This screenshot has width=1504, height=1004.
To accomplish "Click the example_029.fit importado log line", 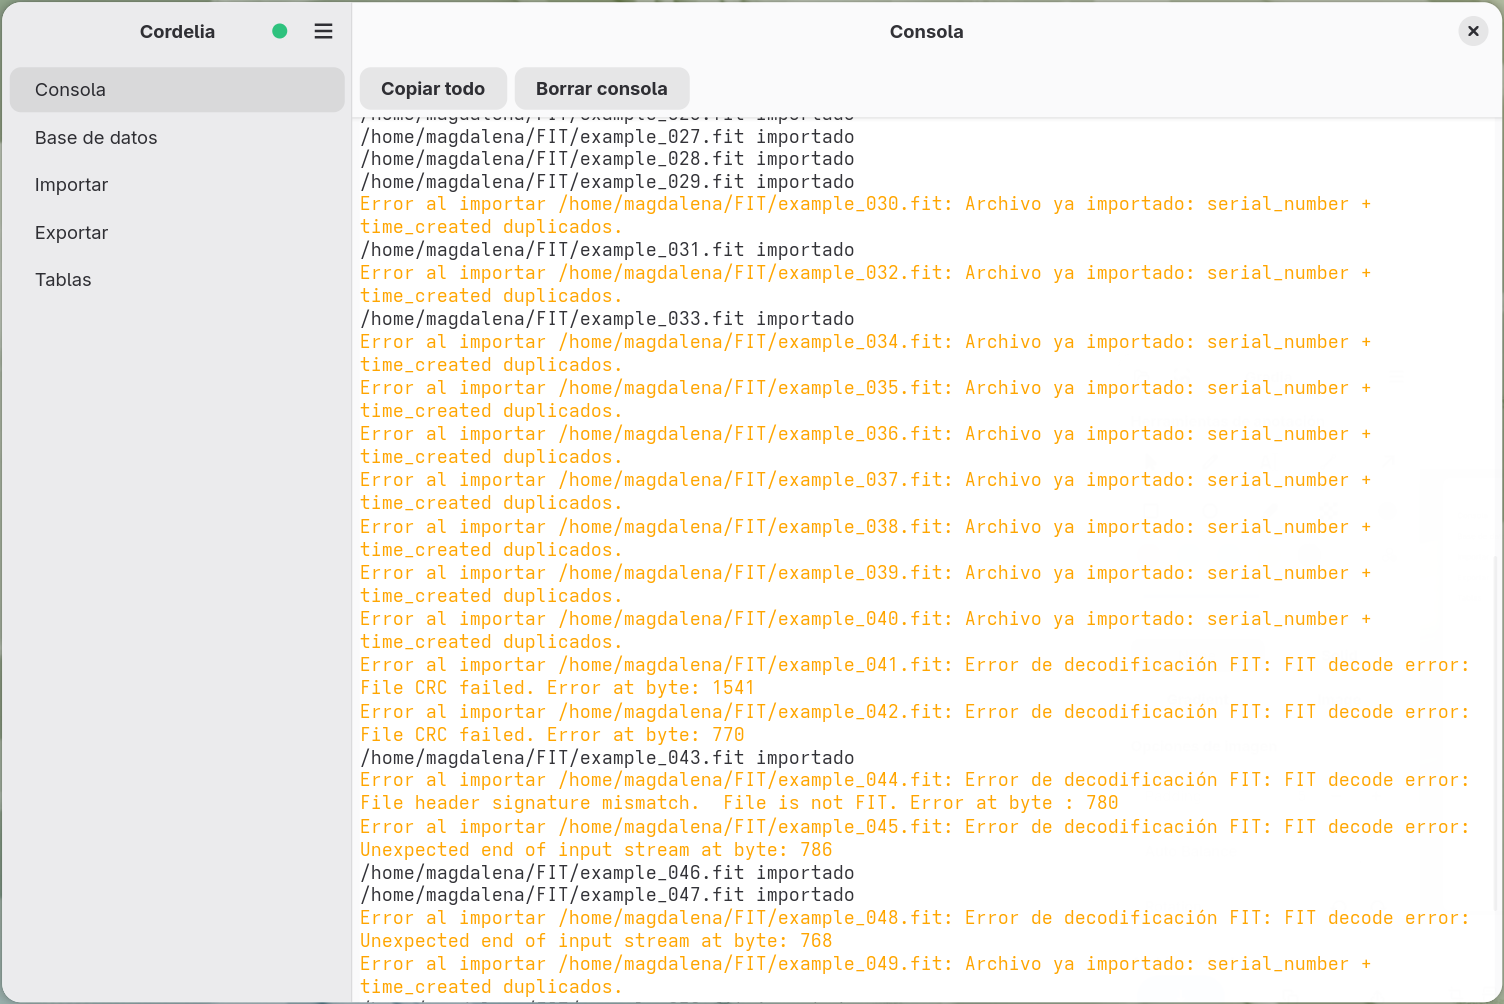I will [607, 181].
